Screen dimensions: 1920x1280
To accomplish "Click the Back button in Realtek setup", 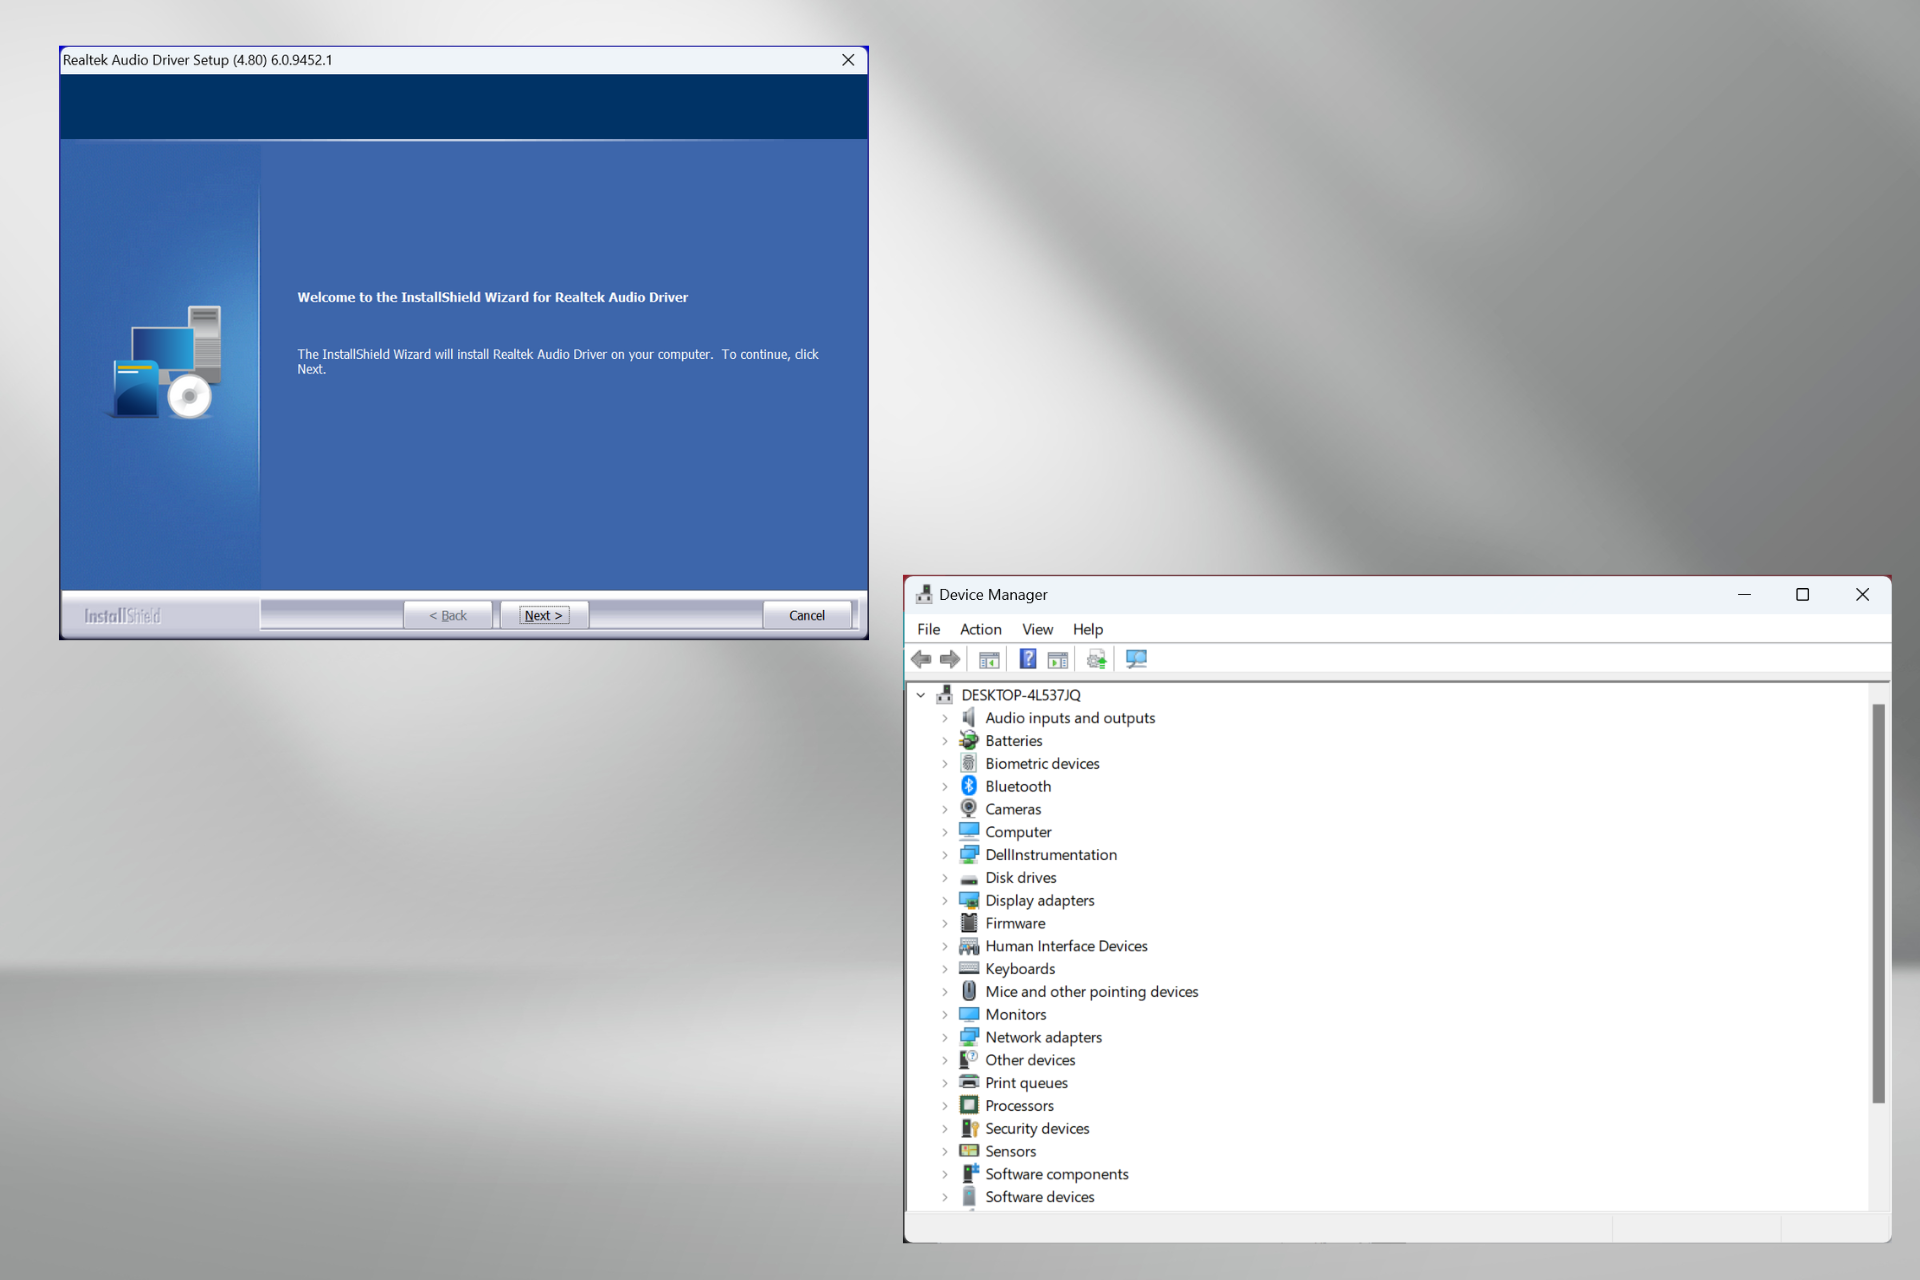I will pyautogui.click(x=448, y=615).
